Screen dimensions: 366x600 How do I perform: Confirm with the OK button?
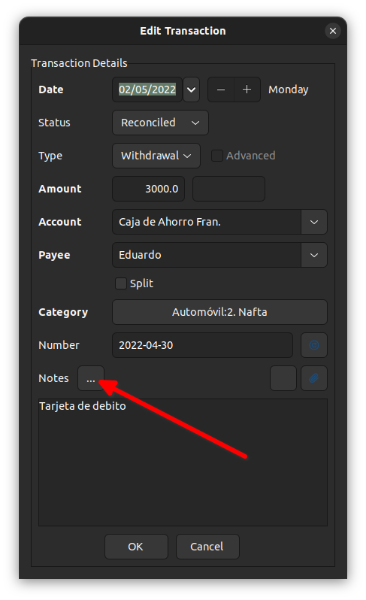pos(136,547)
